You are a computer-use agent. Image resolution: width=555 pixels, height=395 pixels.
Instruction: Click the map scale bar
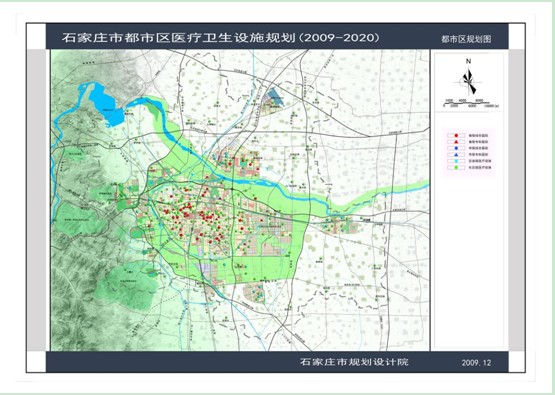471,103
